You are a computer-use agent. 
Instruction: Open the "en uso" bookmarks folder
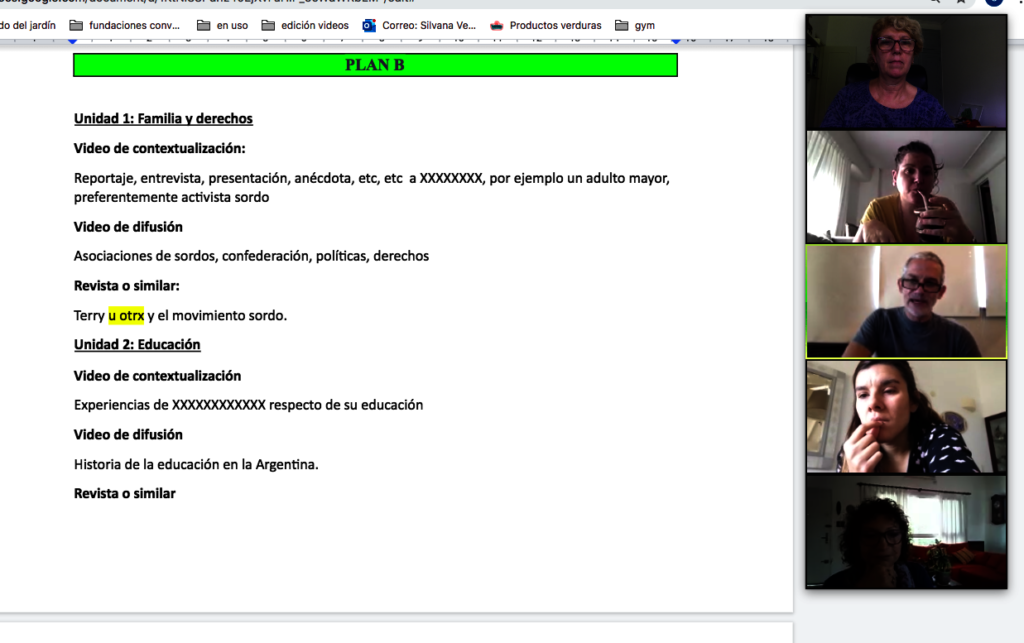coord(222,25)
